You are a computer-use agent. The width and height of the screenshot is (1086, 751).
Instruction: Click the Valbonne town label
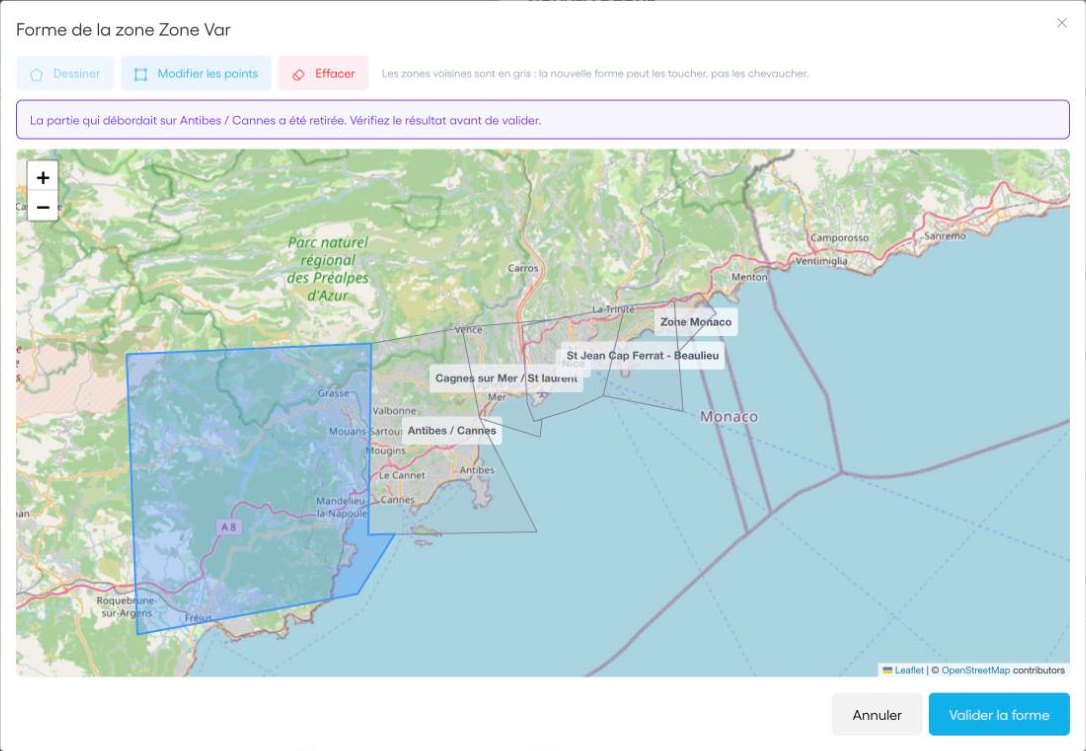(x=394, y=411)
